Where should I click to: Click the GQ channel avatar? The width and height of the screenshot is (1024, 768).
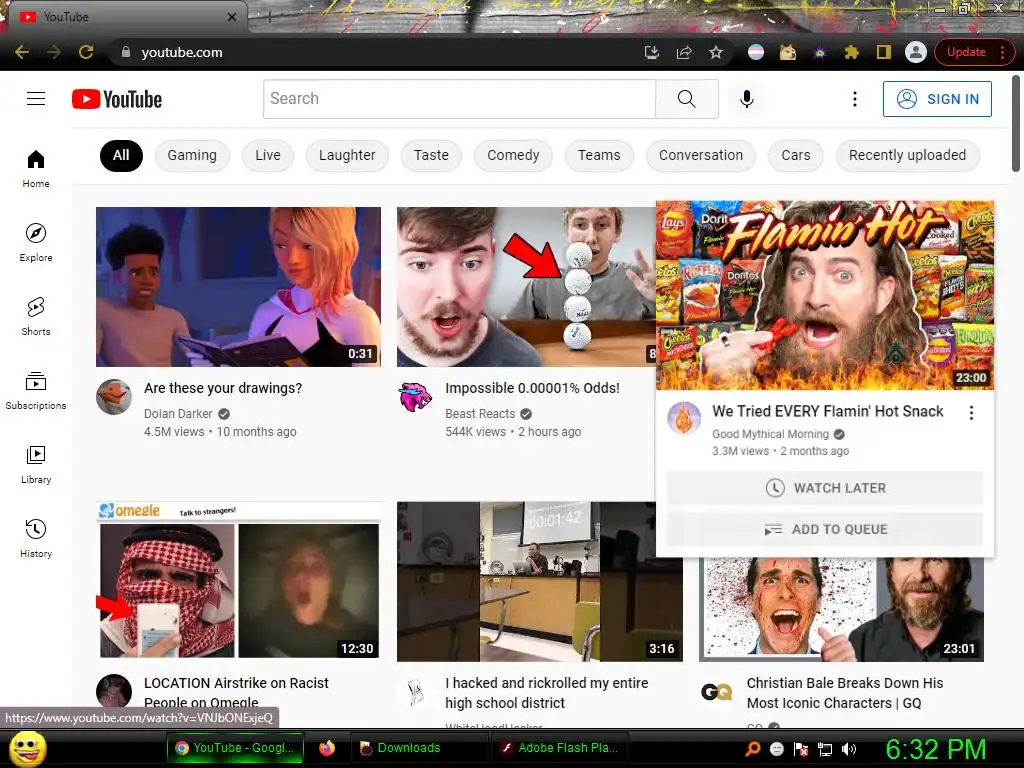pos(716,692)
